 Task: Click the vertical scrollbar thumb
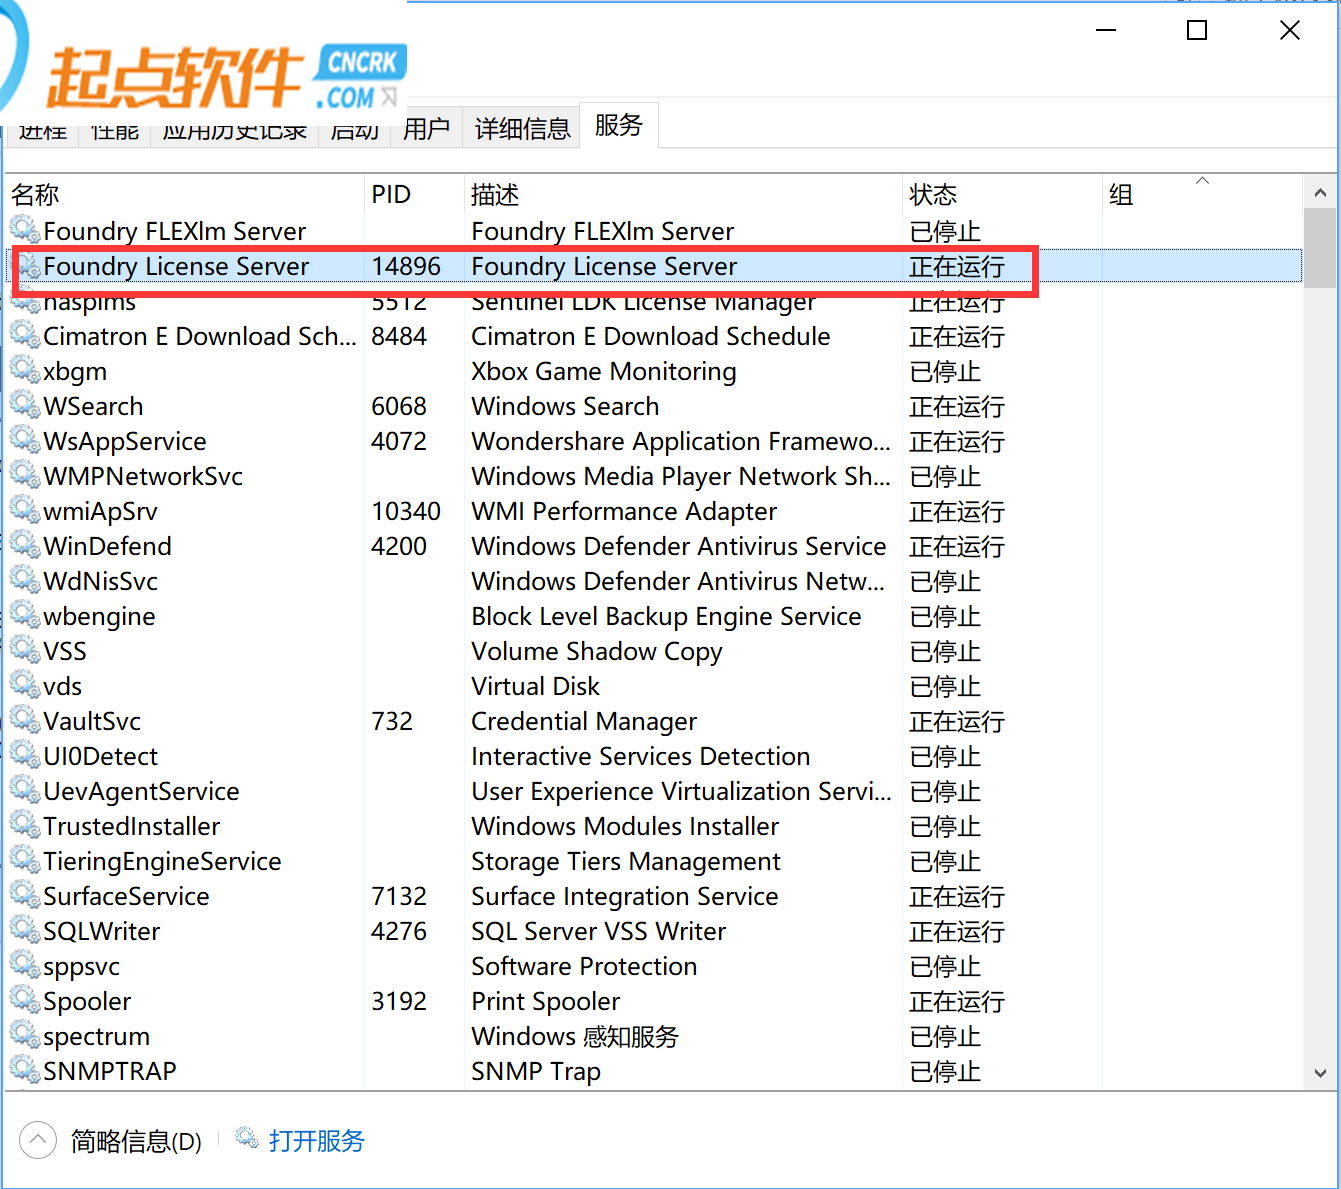(1320, 248)
